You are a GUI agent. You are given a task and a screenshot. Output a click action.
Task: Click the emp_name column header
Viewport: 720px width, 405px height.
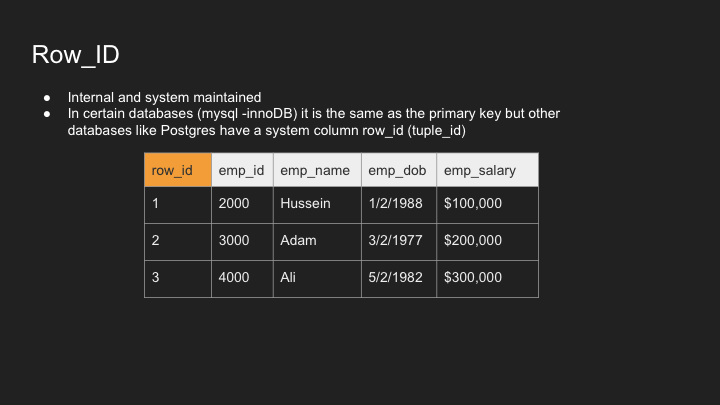pyautogui.click(x=317, y=170)
